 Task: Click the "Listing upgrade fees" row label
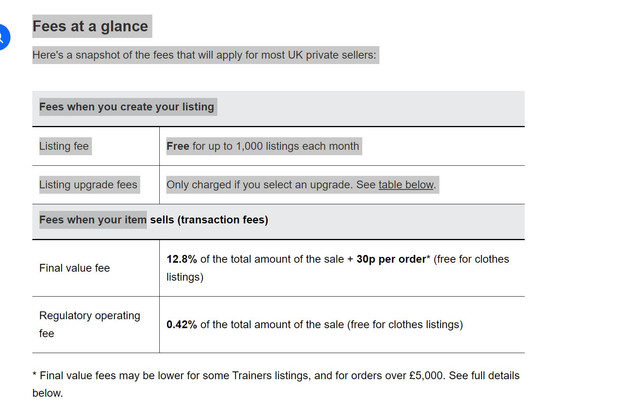pyautogui.click(x=88, y=185)
